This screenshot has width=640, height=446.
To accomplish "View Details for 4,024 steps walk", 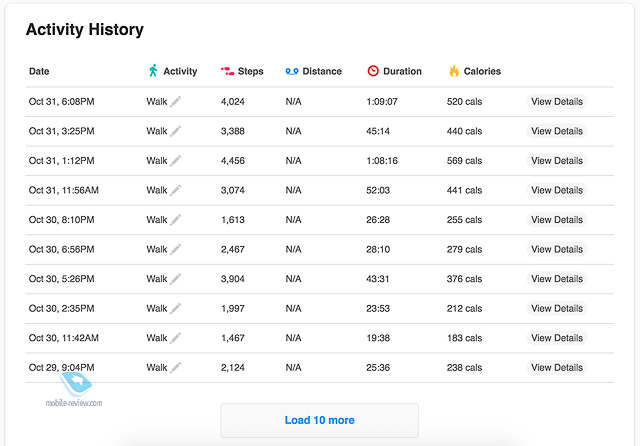I will point(557,102).
